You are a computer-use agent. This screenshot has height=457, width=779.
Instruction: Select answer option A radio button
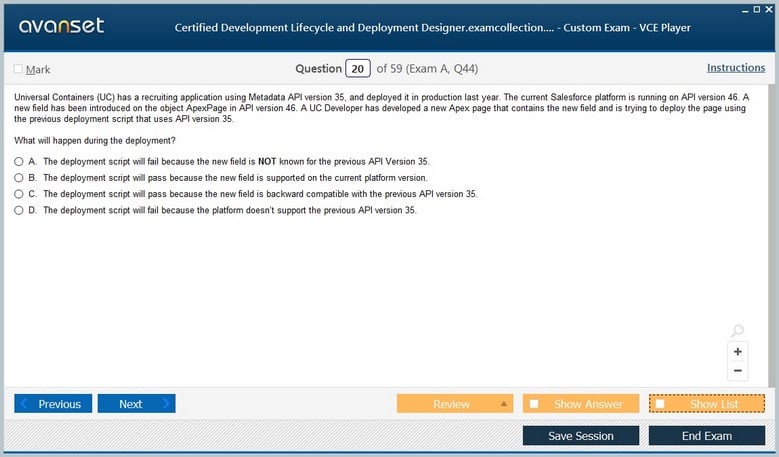[x=19, y=161]
